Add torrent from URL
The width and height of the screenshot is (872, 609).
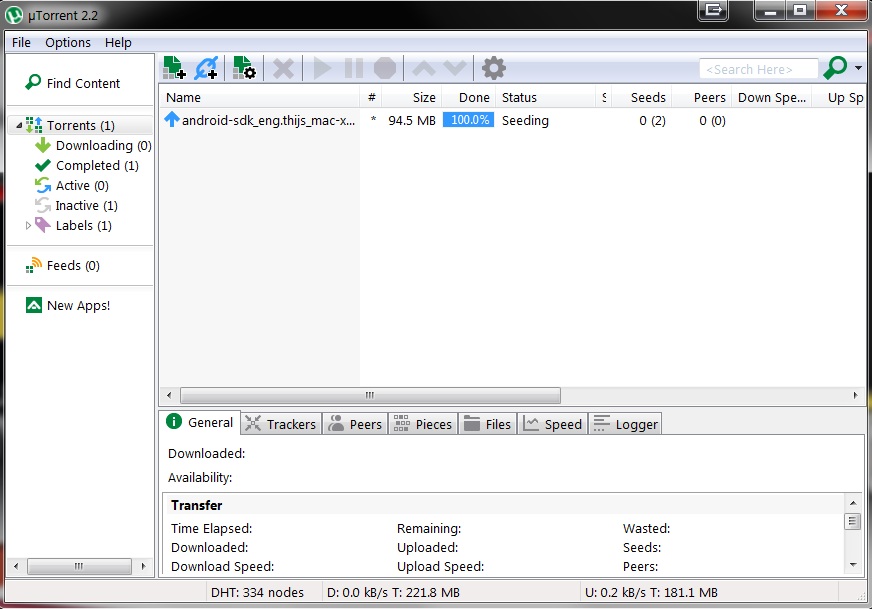click(x=206, y=68)
